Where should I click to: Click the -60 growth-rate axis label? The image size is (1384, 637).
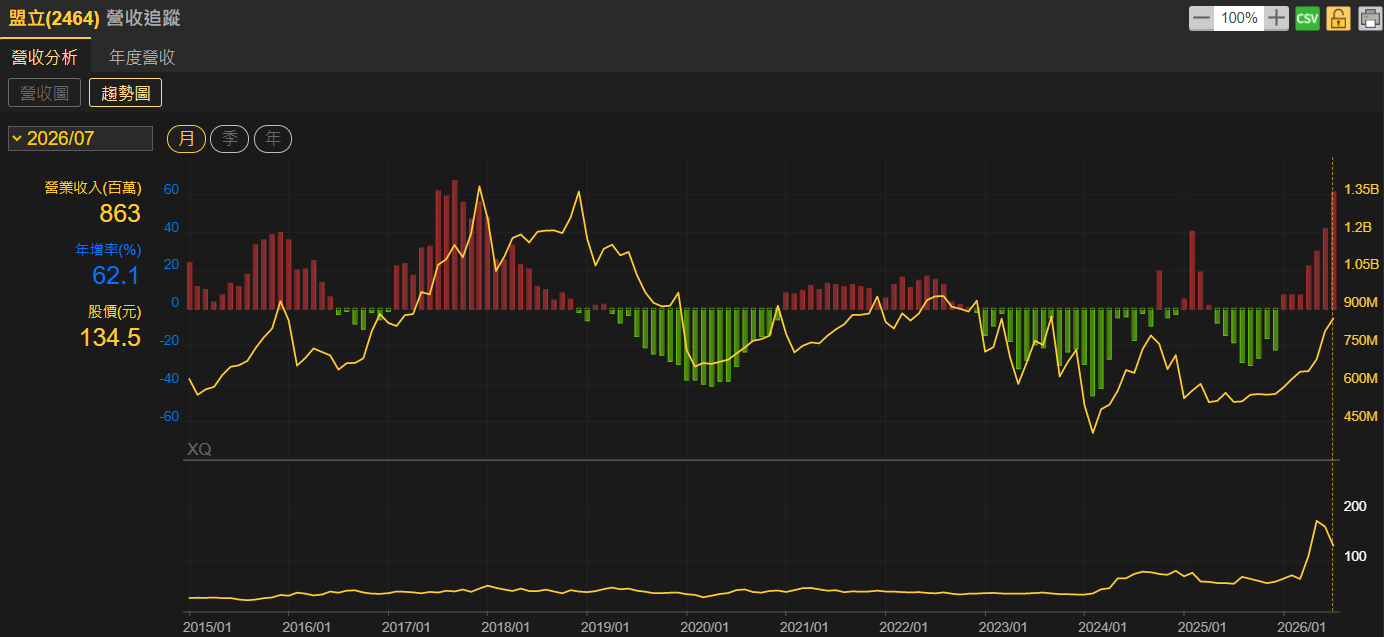tap(169, 416)
